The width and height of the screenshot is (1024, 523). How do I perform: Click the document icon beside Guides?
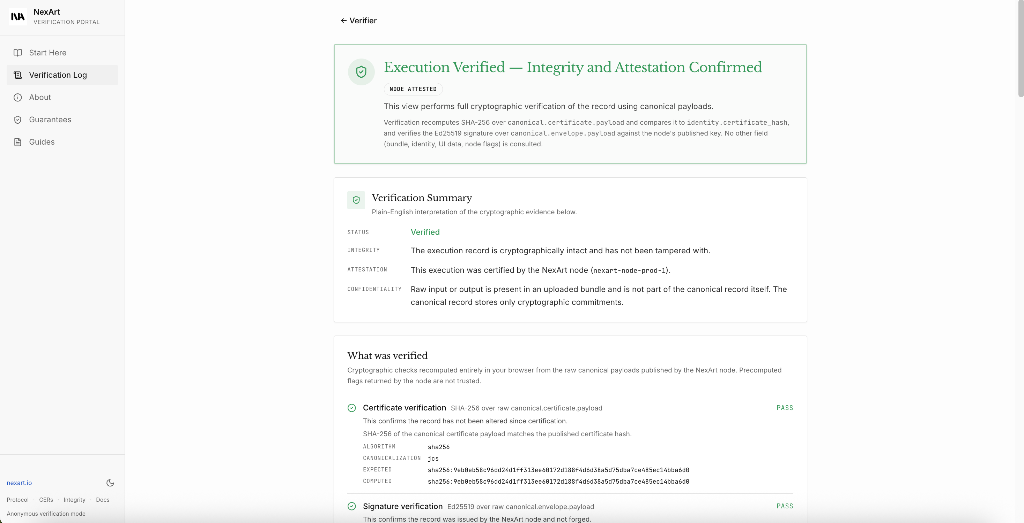coord(18,142)
